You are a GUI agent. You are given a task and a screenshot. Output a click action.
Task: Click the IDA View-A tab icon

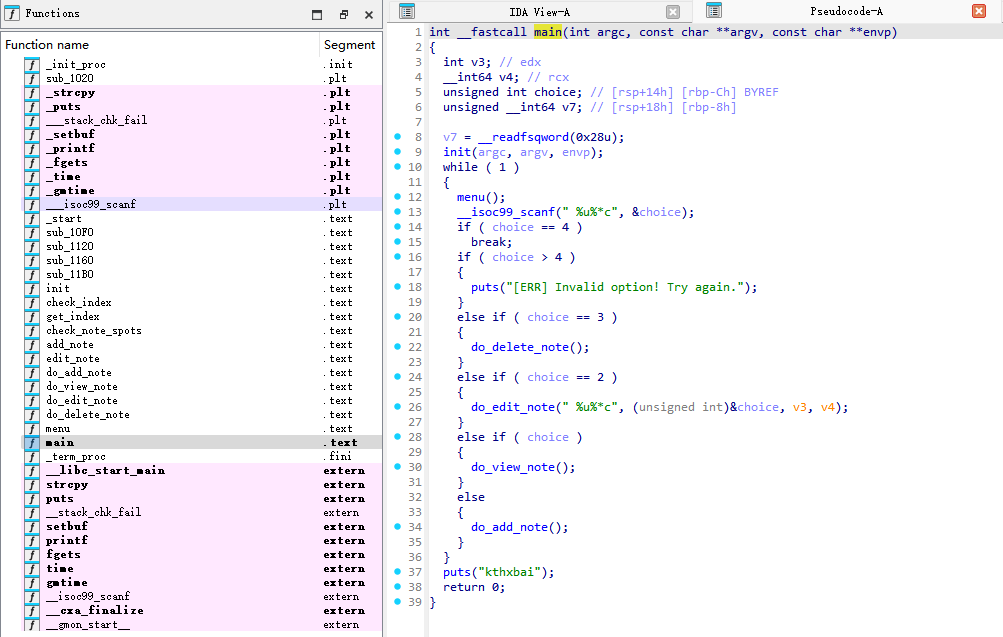(x=406, y=12)
